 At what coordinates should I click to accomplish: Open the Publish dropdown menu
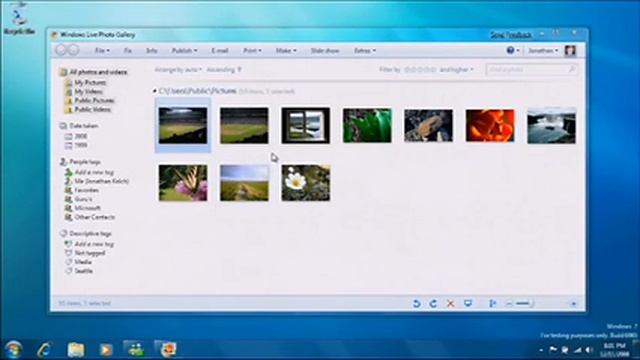(x=184, y=51)
